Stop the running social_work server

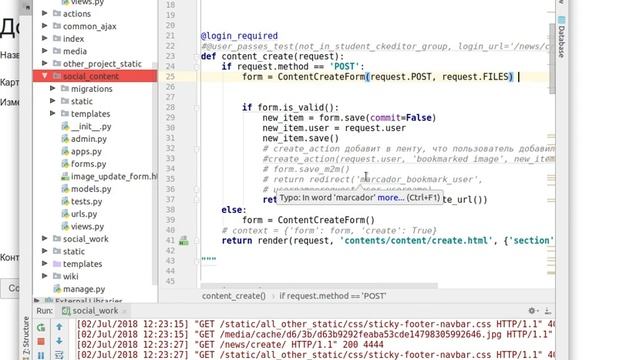(x=41, y=342)
